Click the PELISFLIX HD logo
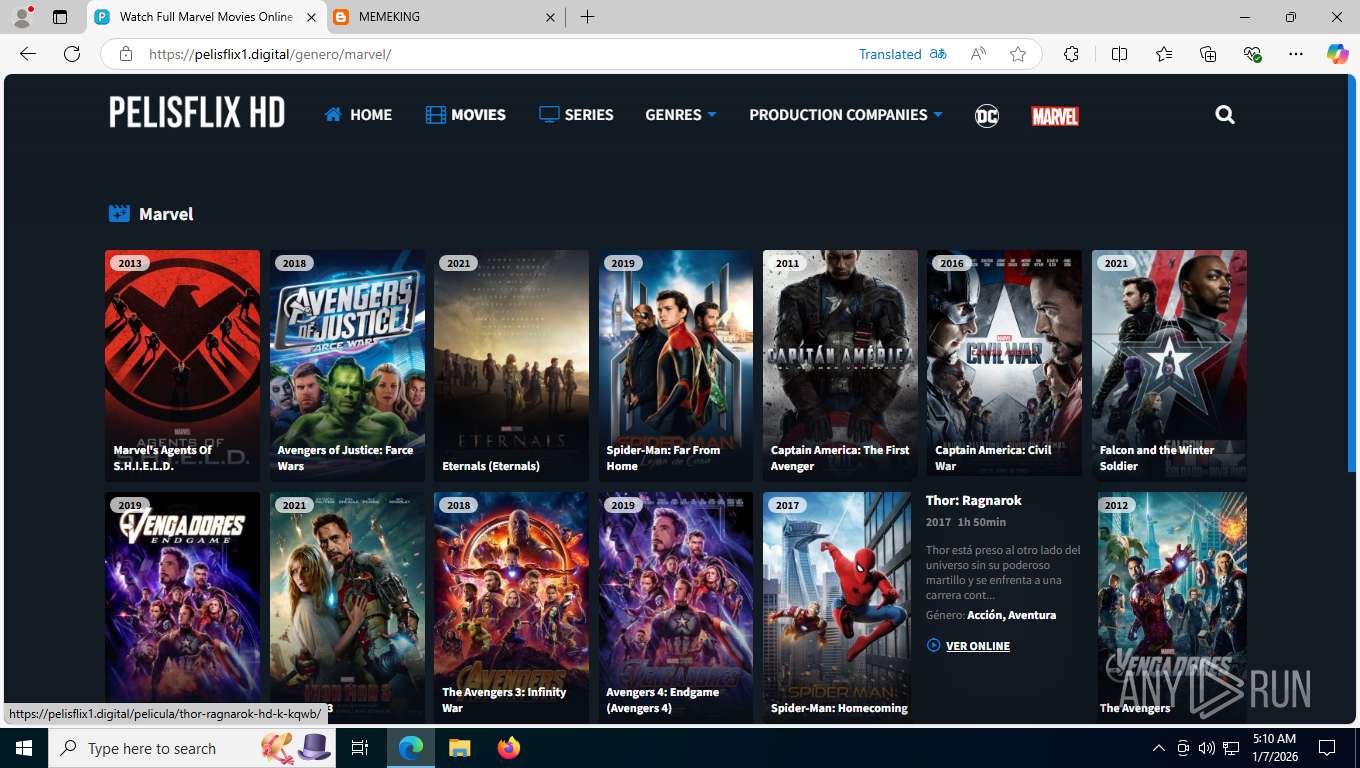Screen dimensions: 1360x768 (197, 113)
